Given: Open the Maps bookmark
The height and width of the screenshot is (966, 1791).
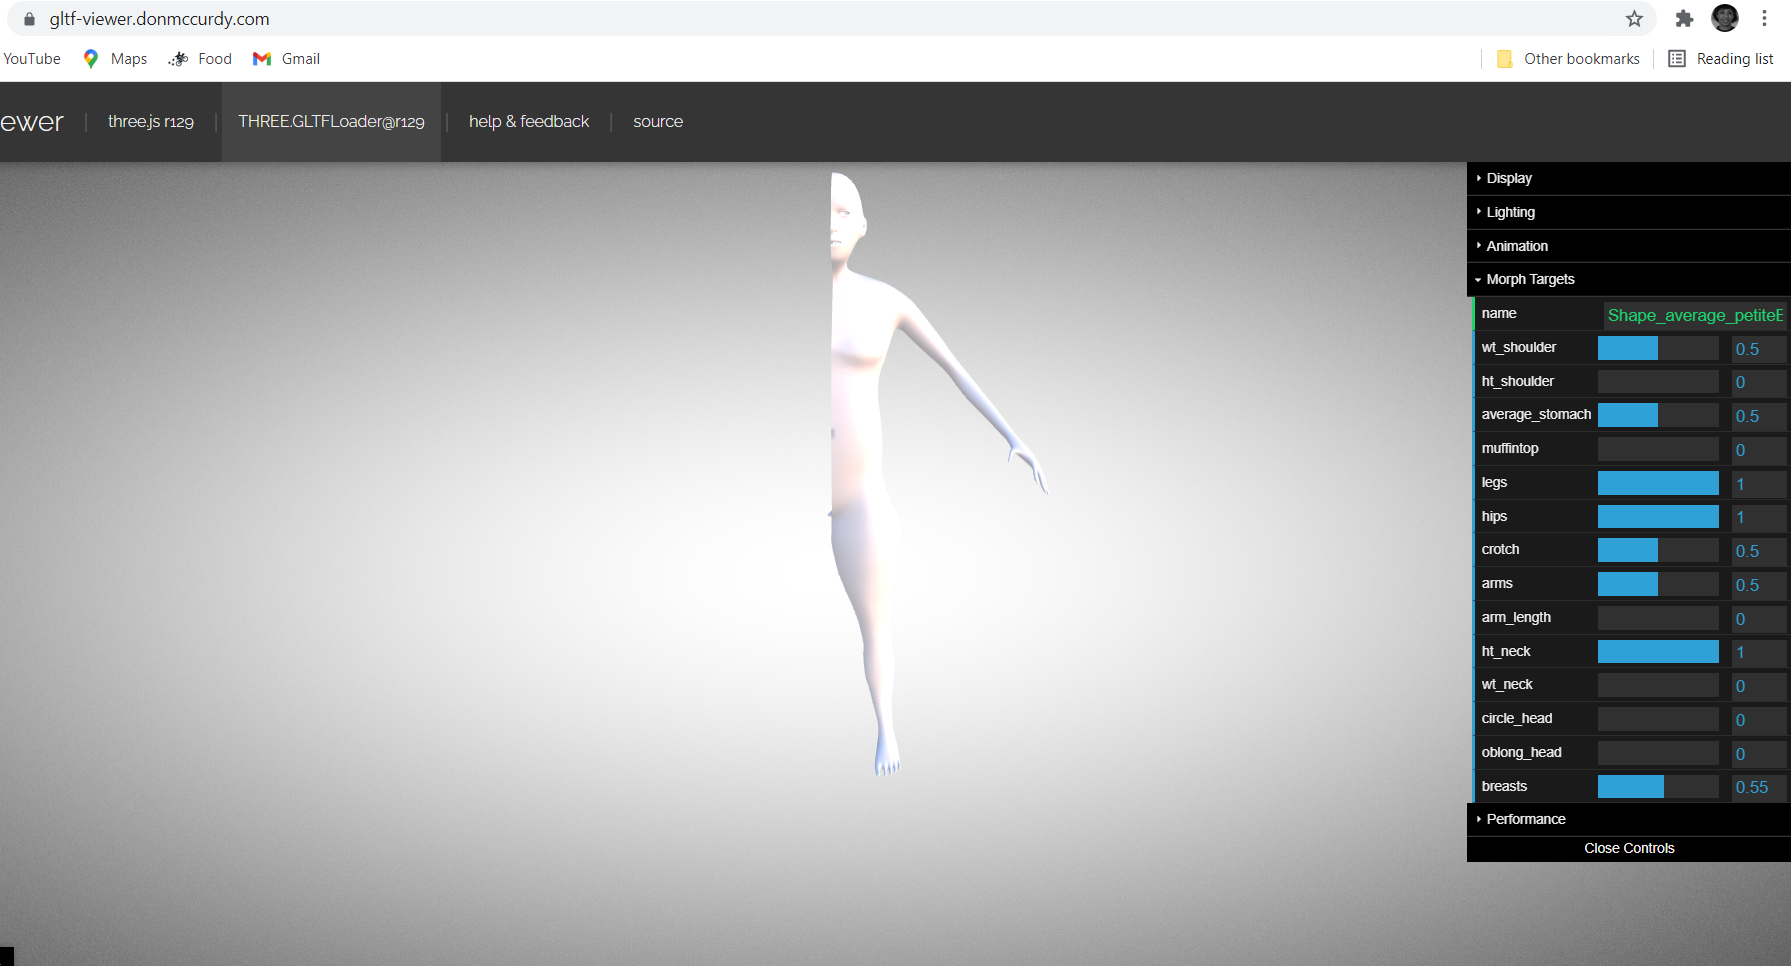Looking at the screenshot, I should click(x=114, y=58).
